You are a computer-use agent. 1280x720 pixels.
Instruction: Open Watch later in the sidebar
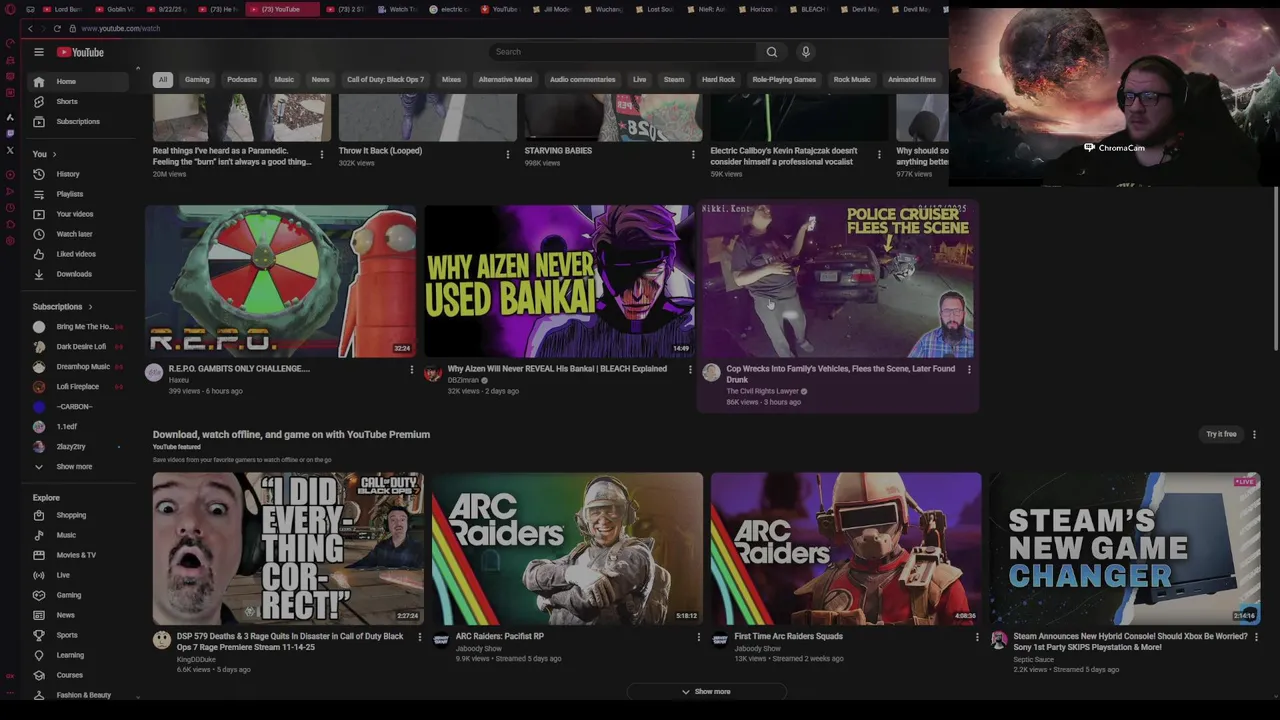click(76, 234)
